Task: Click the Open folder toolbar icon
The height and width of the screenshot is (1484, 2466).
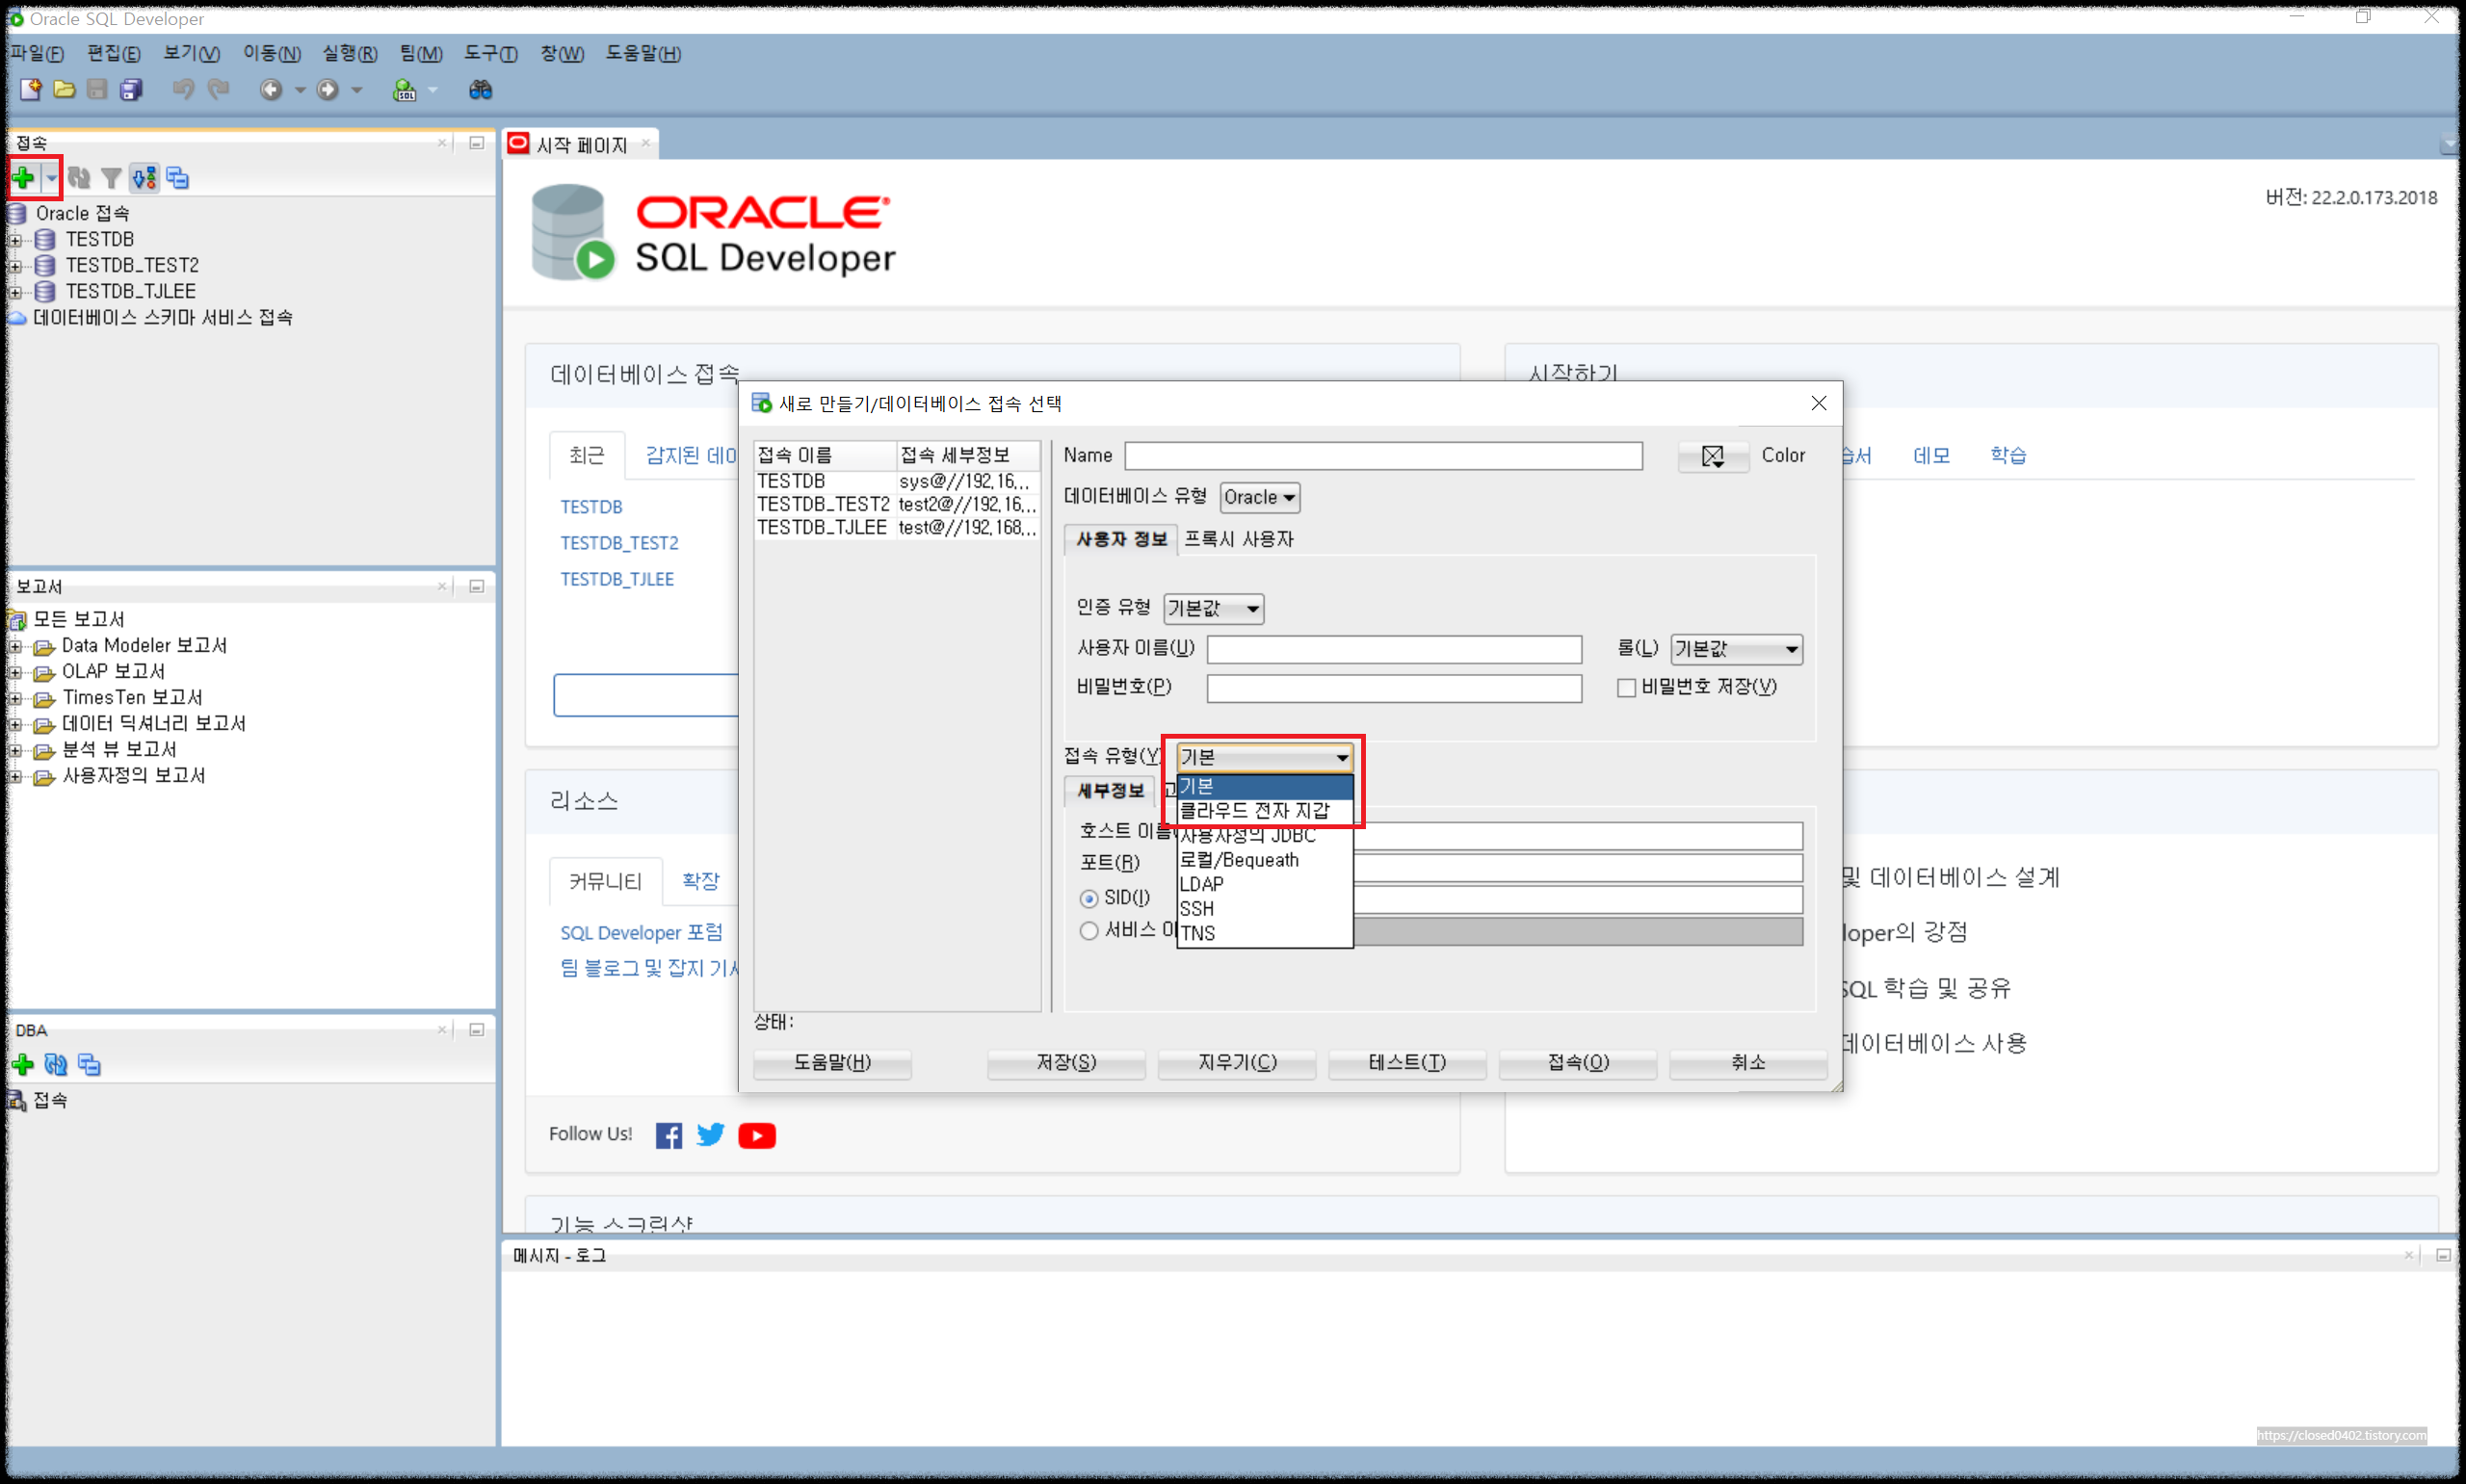Action: click(64, 90)
